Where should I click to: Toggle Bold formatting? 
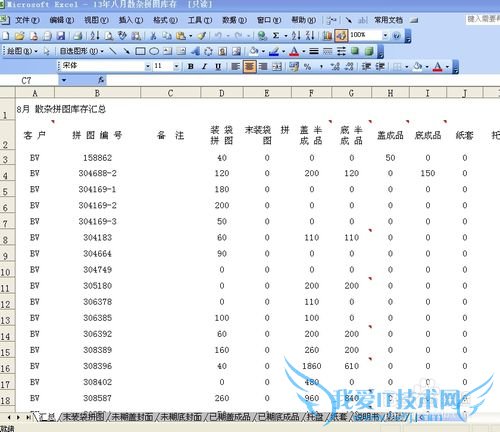[x=191, y=66]
